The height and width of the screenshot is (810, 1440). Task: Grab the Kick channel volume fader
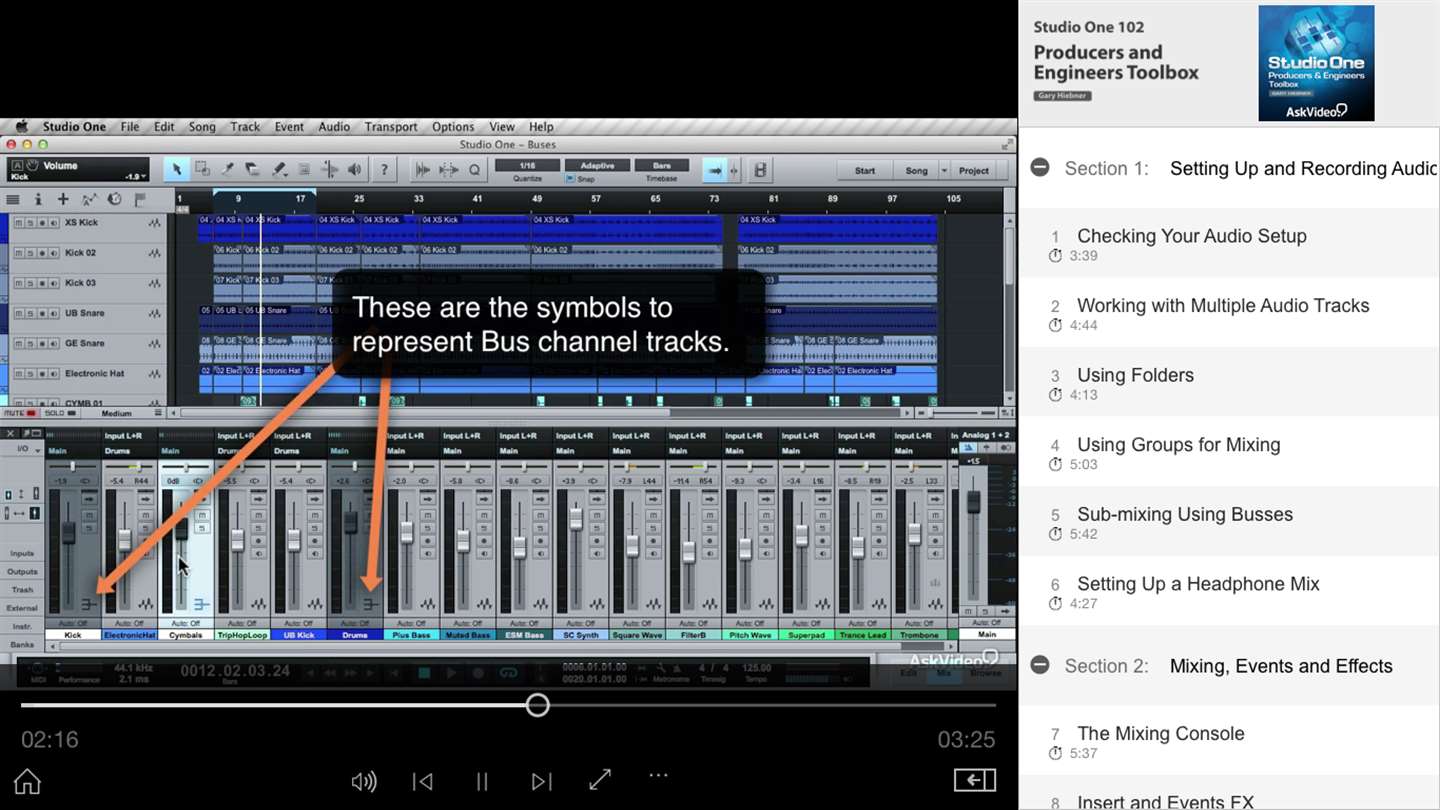[69, 531]
